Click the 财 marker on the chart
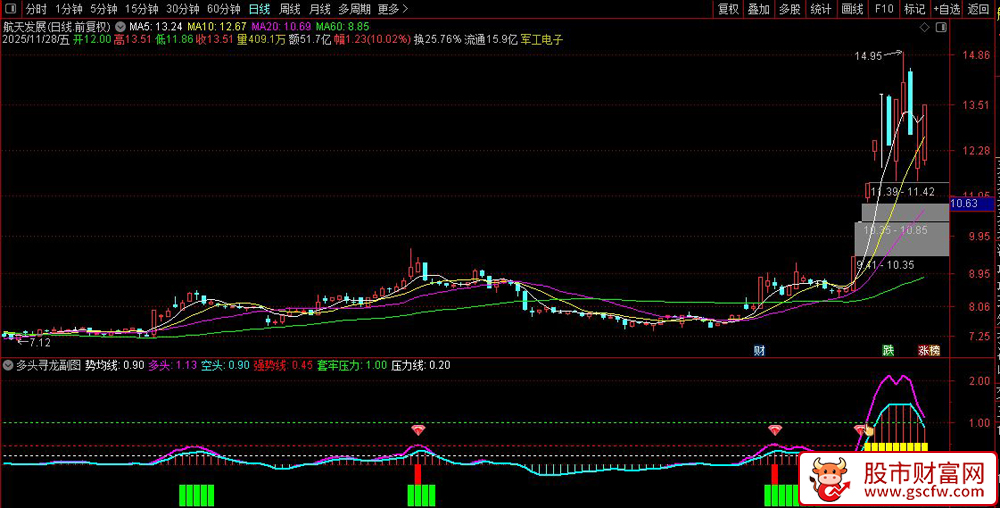This screenshot has width=1000, height=508. click(x=760, y=351)
